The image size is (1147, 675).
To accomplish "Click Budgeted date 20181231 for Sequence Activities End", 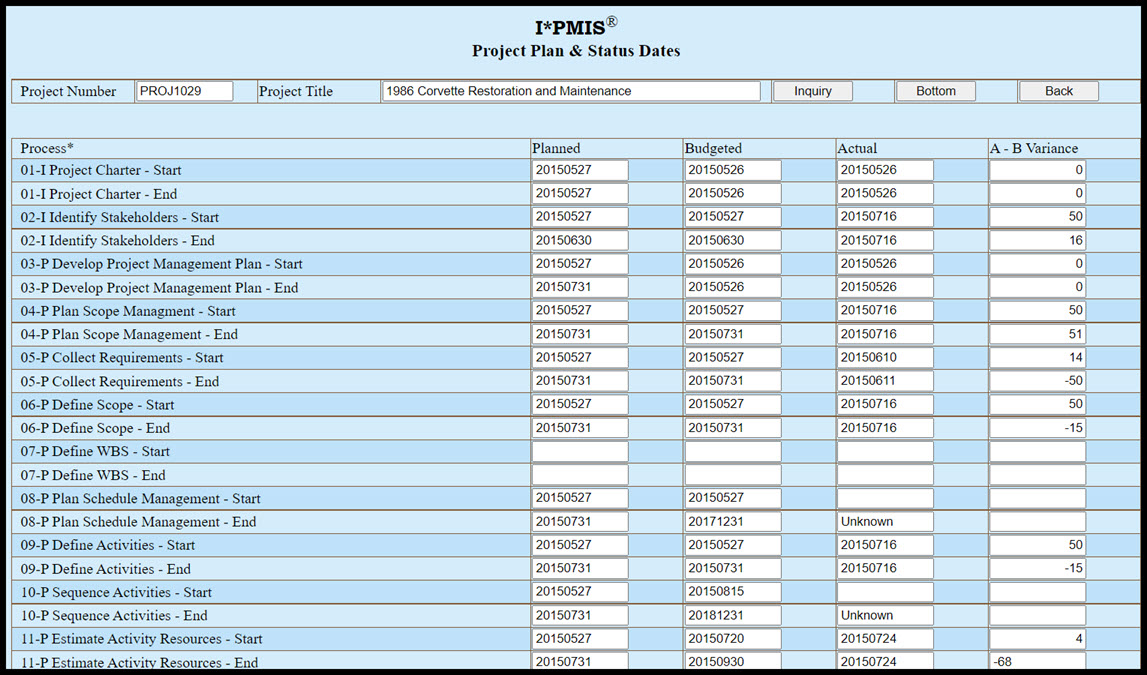I will pyautogui.click(x=733, y=616).
